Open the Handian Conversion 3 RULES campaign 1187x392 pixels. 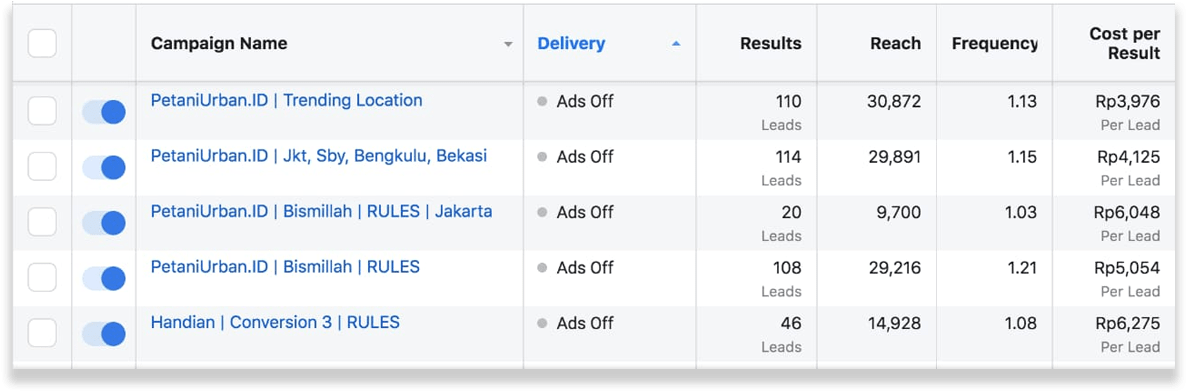pos(276,322)
